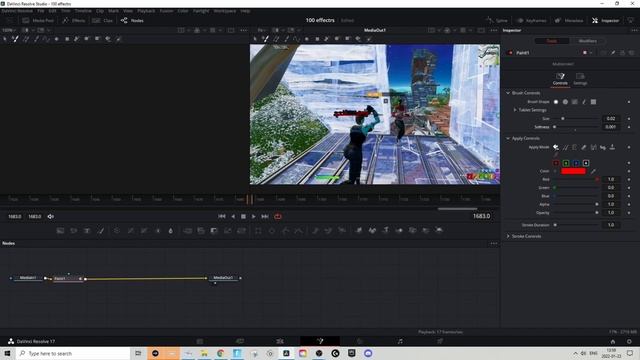Toggle the Nodes panel button
The height and width of the screenshot is (360, 640).
[132, 20]
